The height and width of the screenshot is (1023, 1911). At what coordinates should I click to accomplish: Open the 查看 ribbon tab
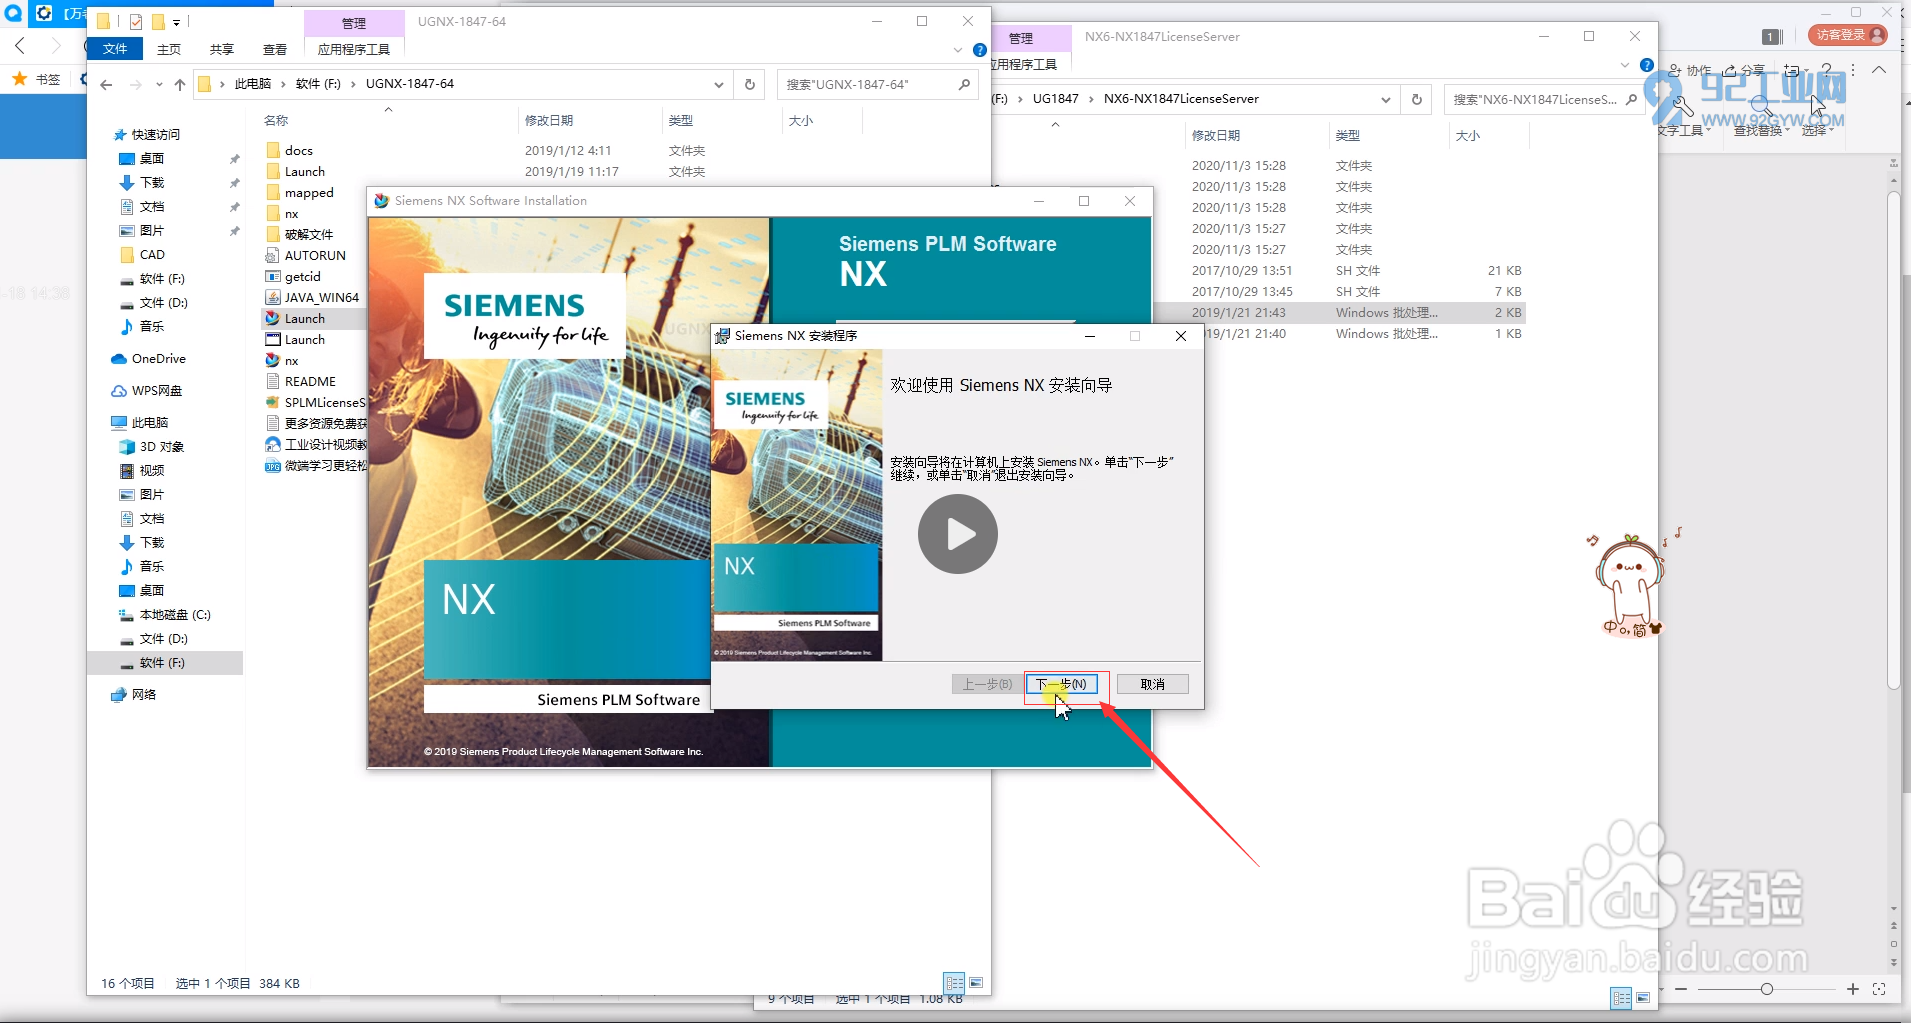(x=275, y=49)
